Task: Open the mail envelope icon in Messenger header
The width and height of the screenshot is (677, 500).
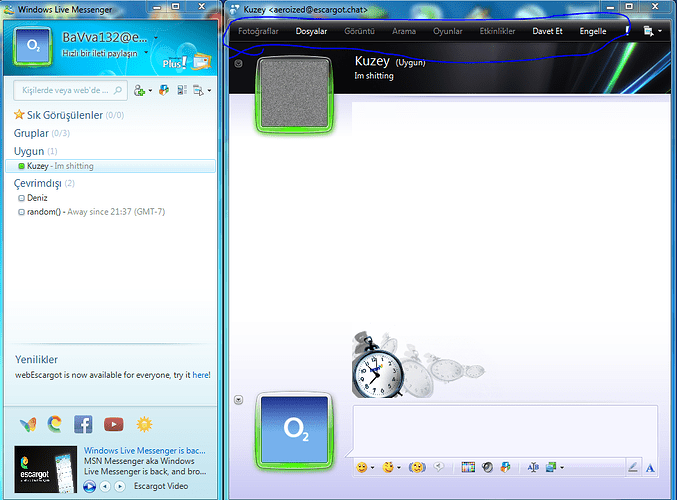Action: (201, 61)
